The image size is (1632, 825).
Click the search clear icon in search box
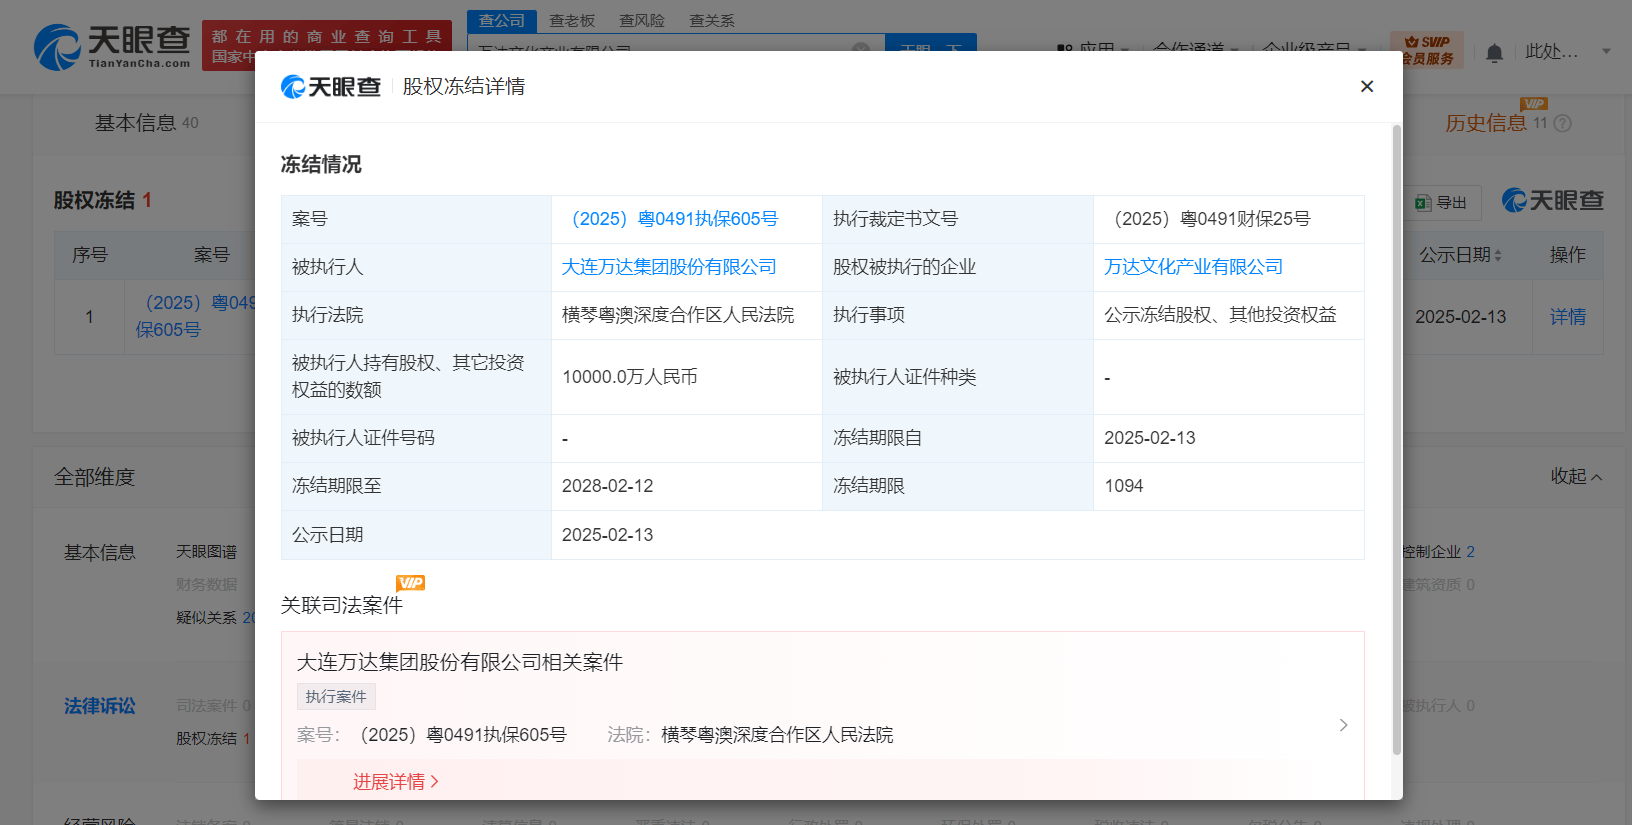click(860, 49)
